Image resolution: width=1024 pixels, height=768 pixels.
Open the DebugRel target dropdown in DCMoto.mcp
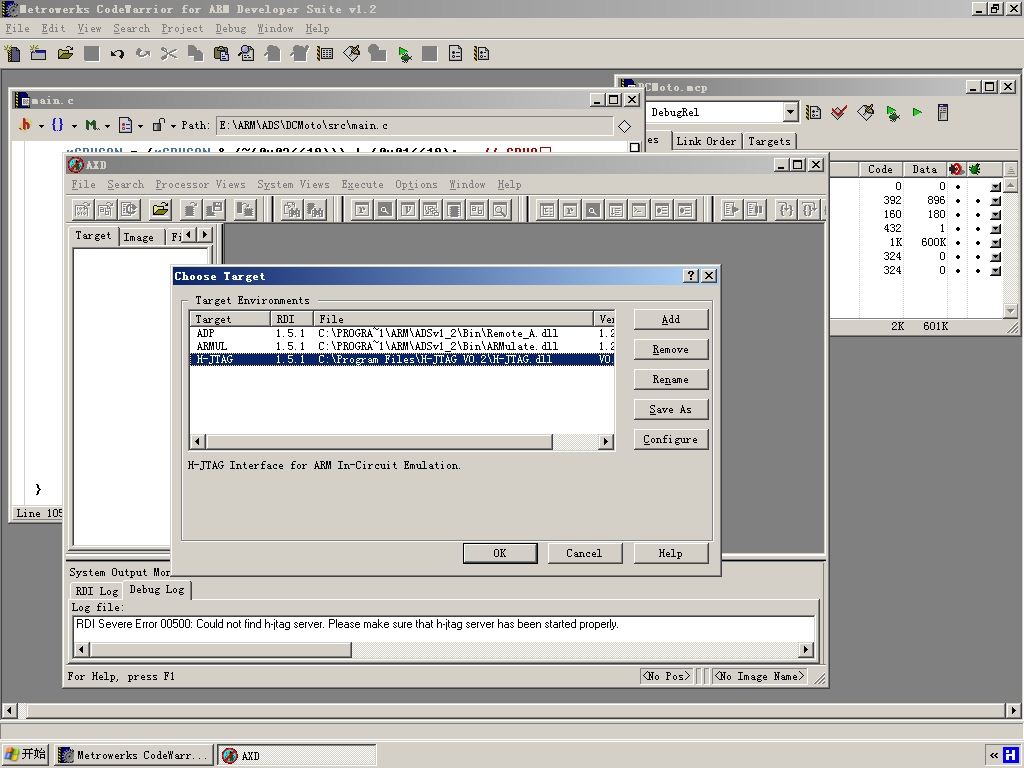[x=790, y=112]
